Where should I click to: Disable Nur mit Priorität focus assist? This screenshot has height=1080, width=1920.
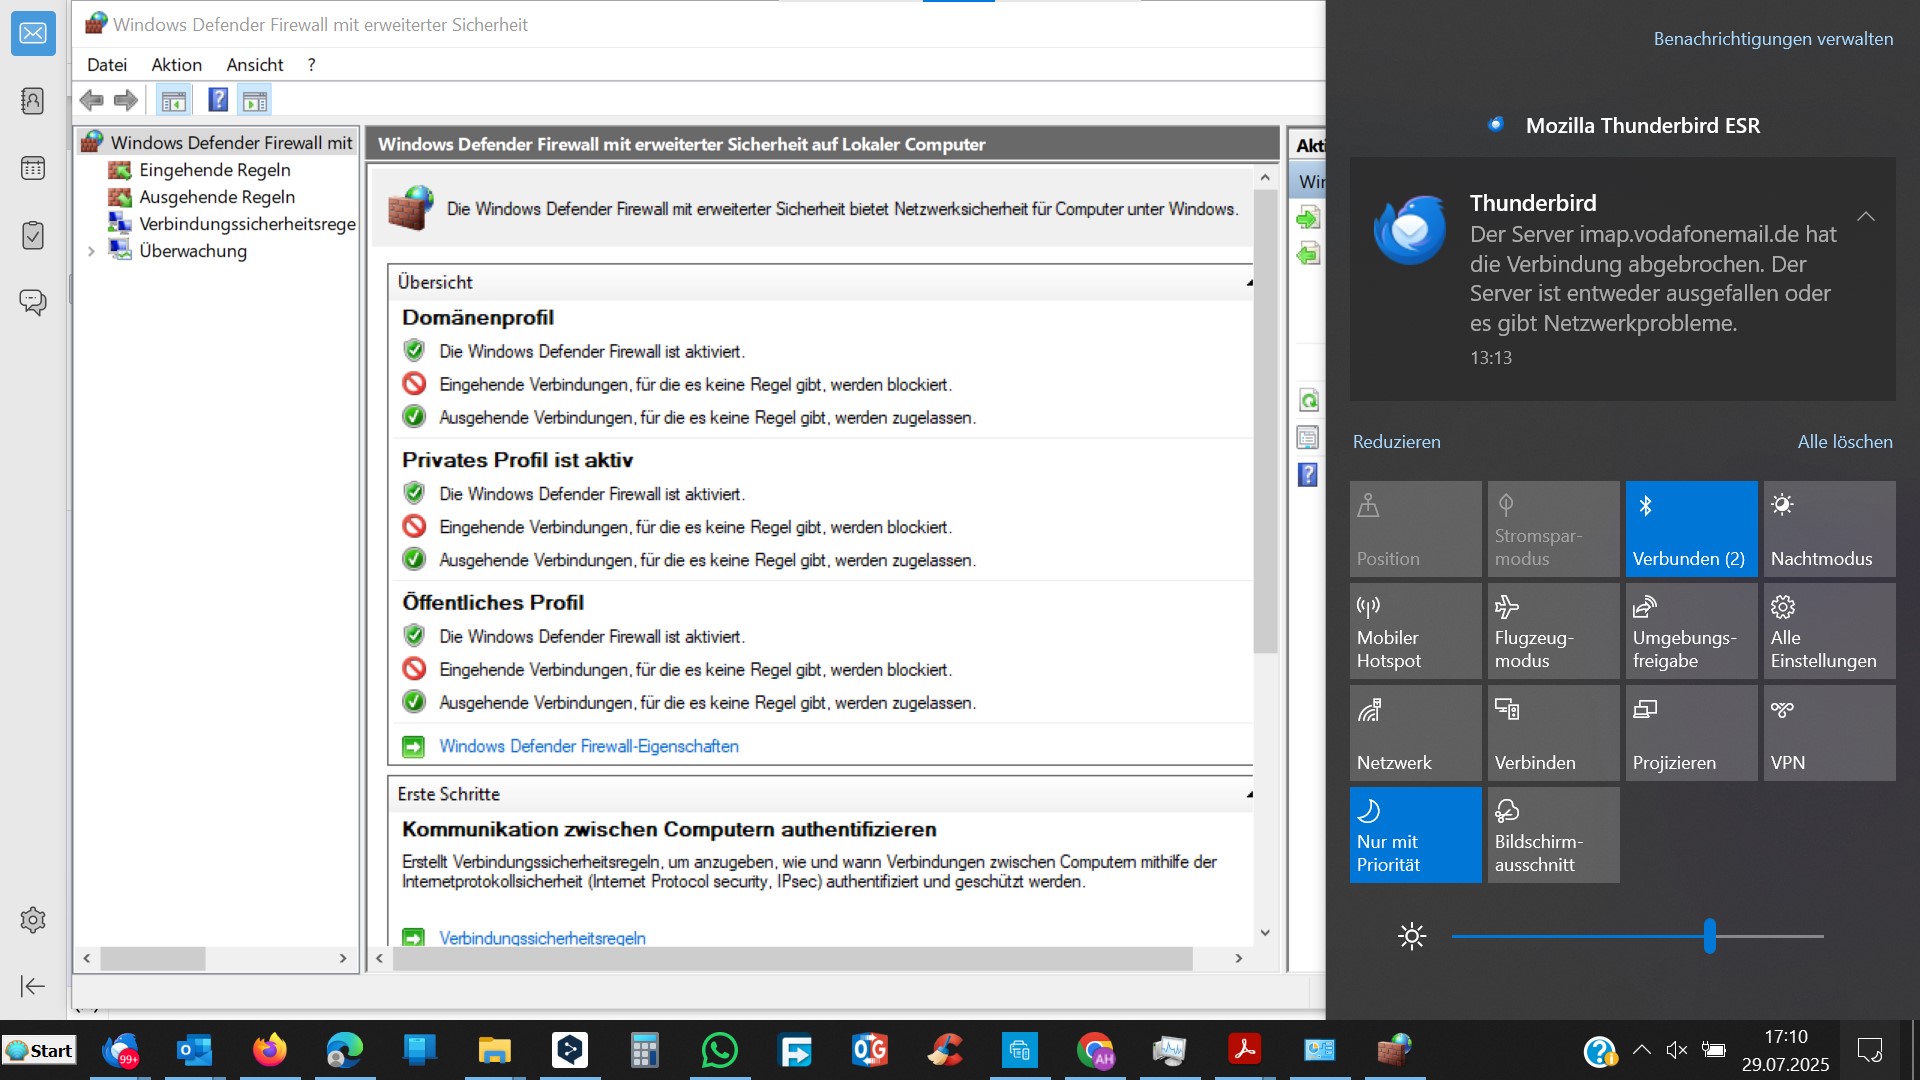pyautogui.click(x=1415, y=835)
